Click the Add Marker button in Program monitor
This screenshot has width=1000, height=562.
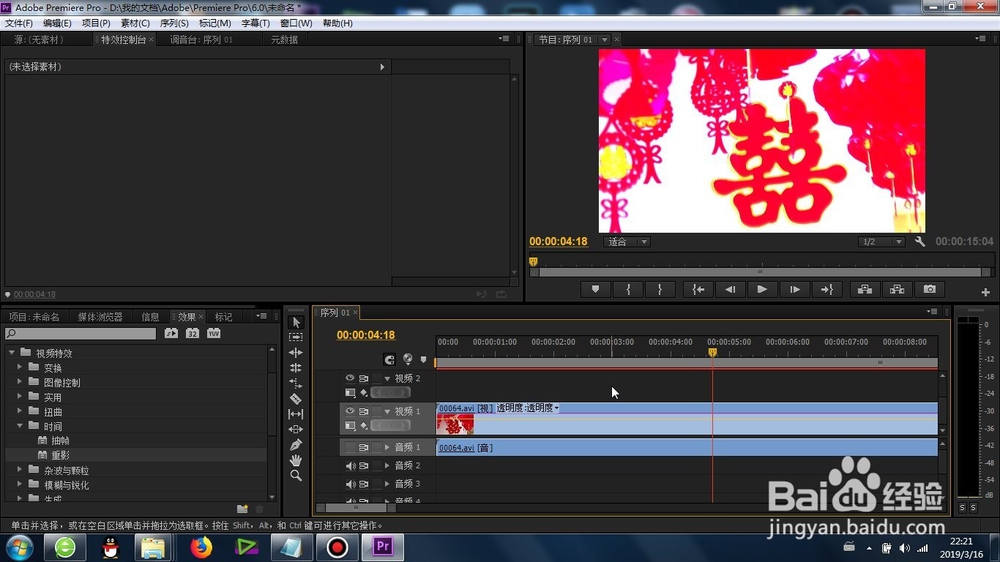(x=595, y=290)
